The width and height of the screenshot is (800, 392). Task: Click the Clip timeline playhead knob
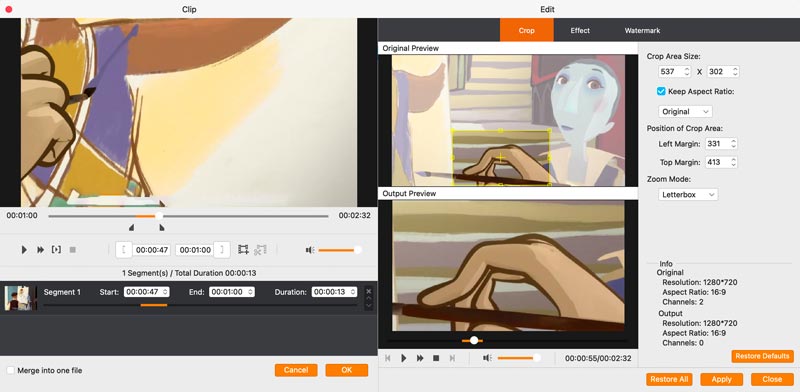click(159, 216)
